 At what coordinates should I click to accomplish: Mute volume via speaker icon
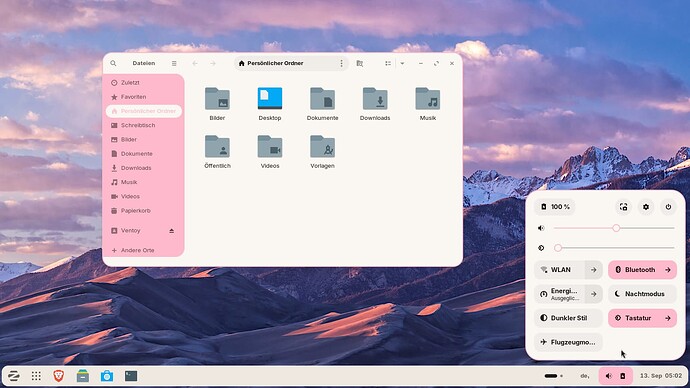point(541,228)
